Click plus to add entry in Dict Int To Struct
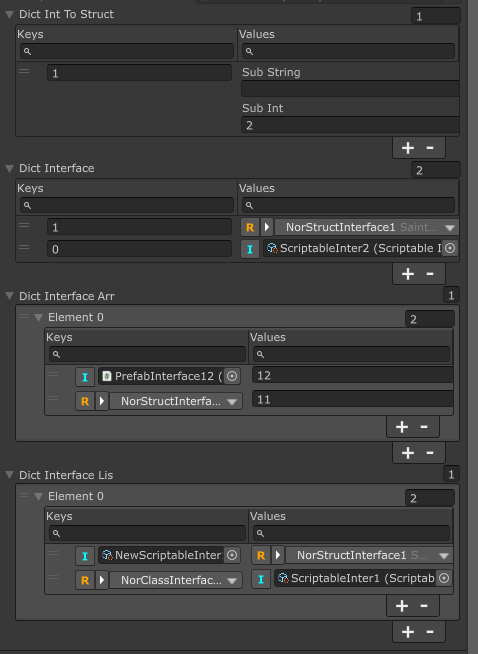Screen dimensions: 478x654 coord(408,148)
